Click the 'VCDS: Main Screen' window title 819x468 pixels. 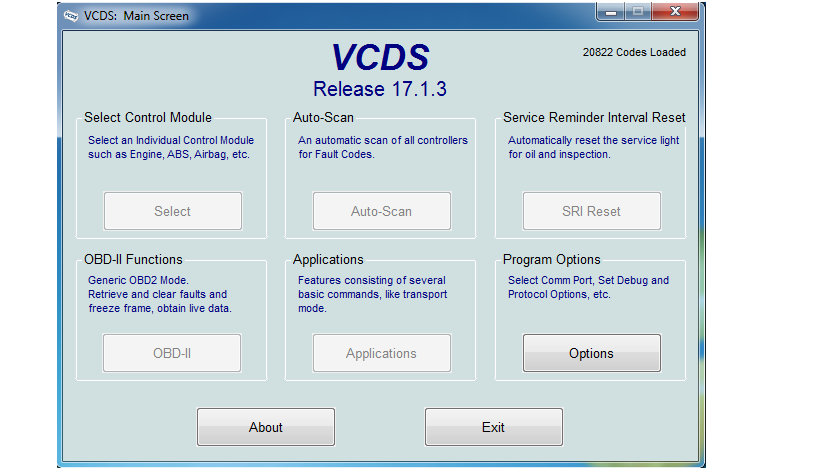(136, 16)
